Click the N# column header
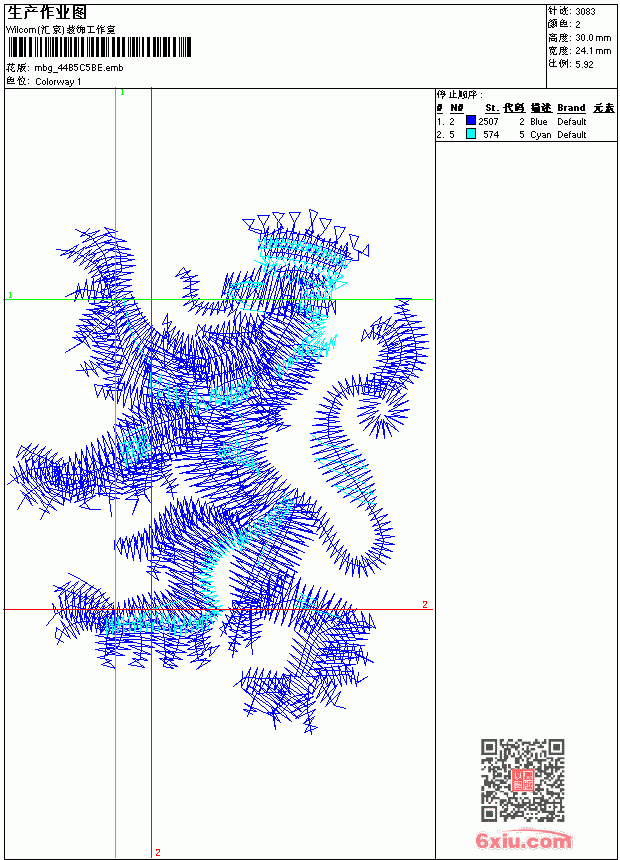620x860 pixels. pyautogui.click(x=456, y=108)
